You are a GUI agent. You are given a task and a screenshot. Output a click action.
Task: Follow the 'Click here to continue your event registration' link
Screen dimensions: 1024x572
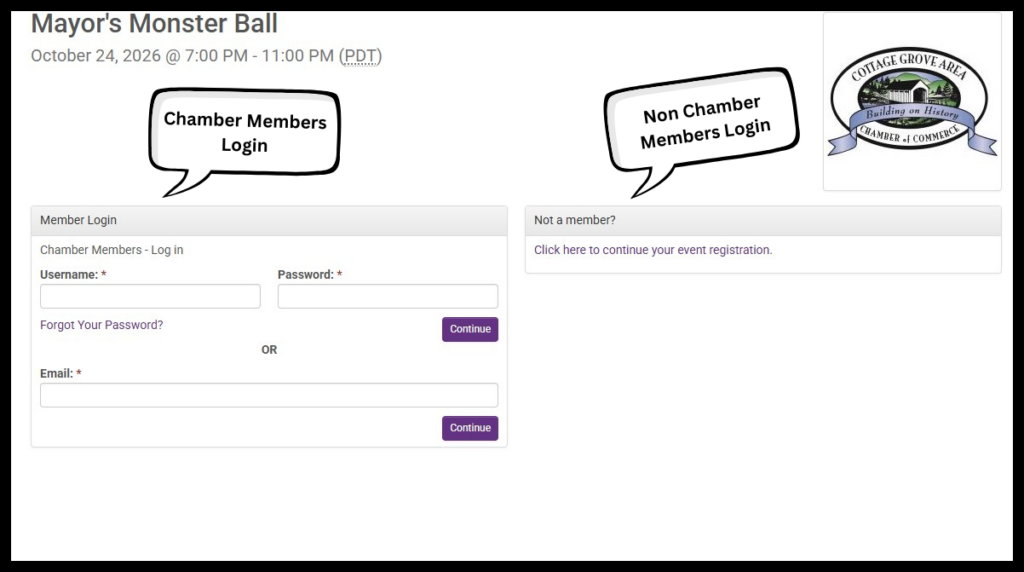(x=653, y=250)
